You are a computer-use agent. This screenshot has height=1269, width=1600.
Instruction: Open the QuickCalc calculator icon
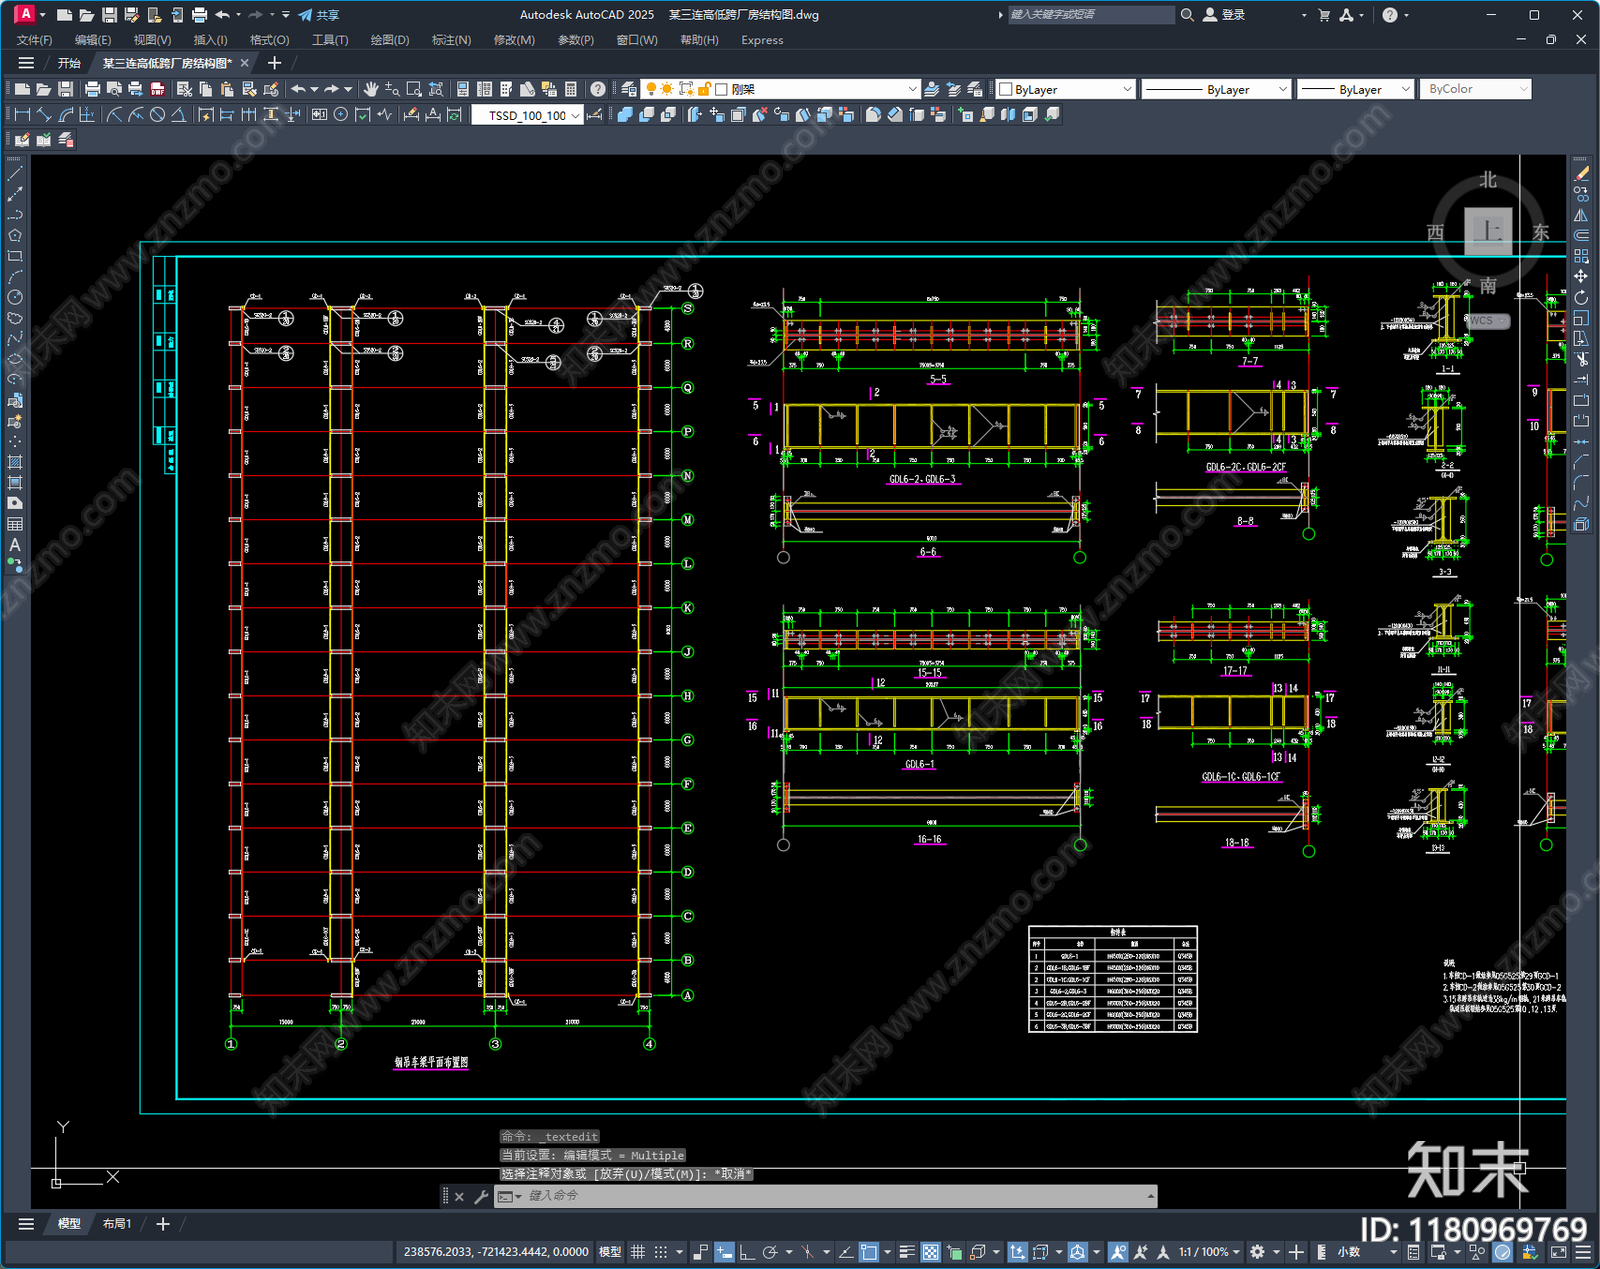[571, 89]
